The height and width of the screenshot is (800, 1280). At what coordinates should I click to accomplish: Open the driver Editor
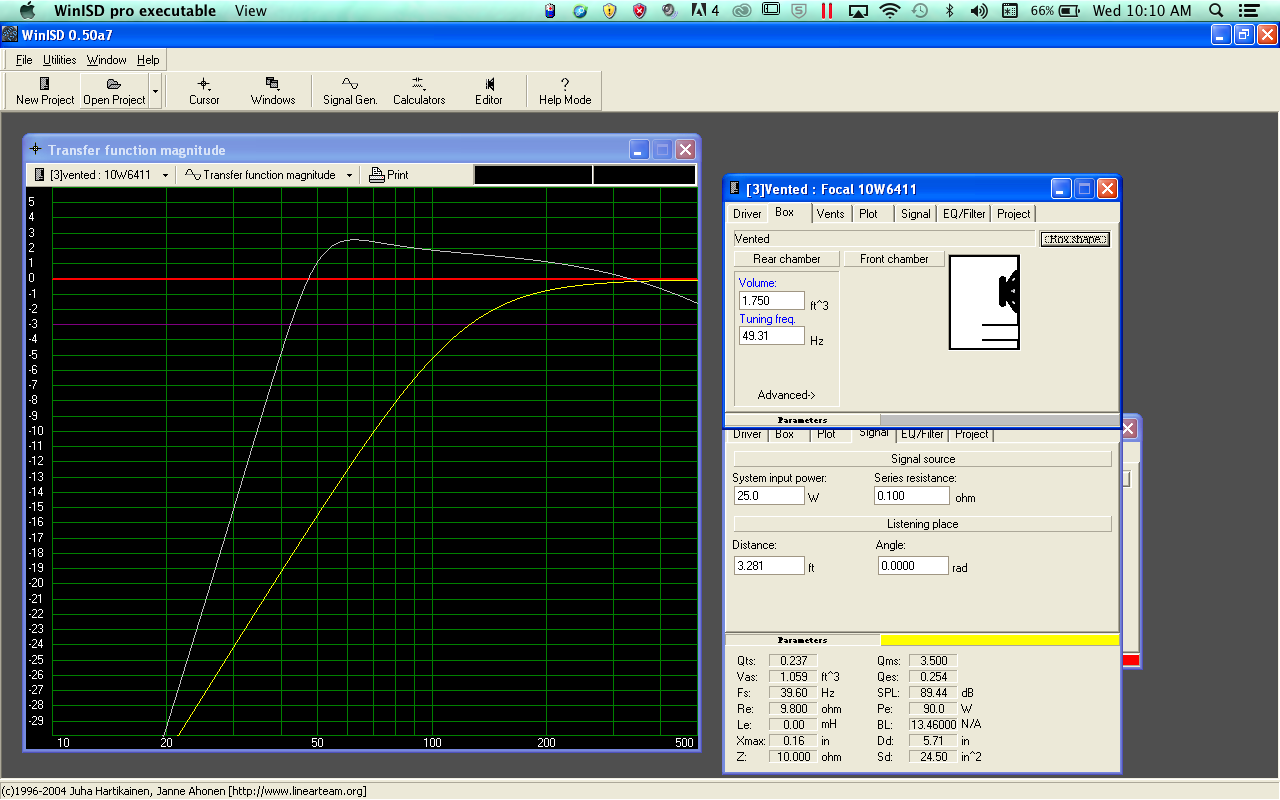[489, 91]
